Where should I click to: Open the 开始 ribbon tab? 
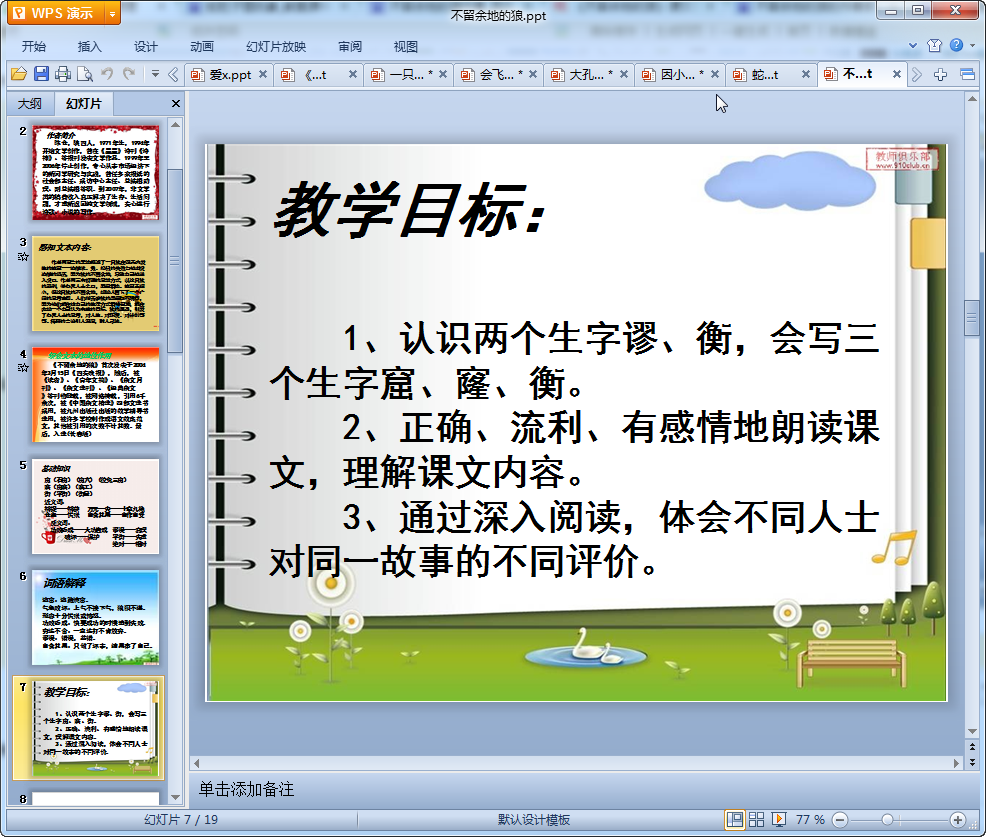coord(34,47)
